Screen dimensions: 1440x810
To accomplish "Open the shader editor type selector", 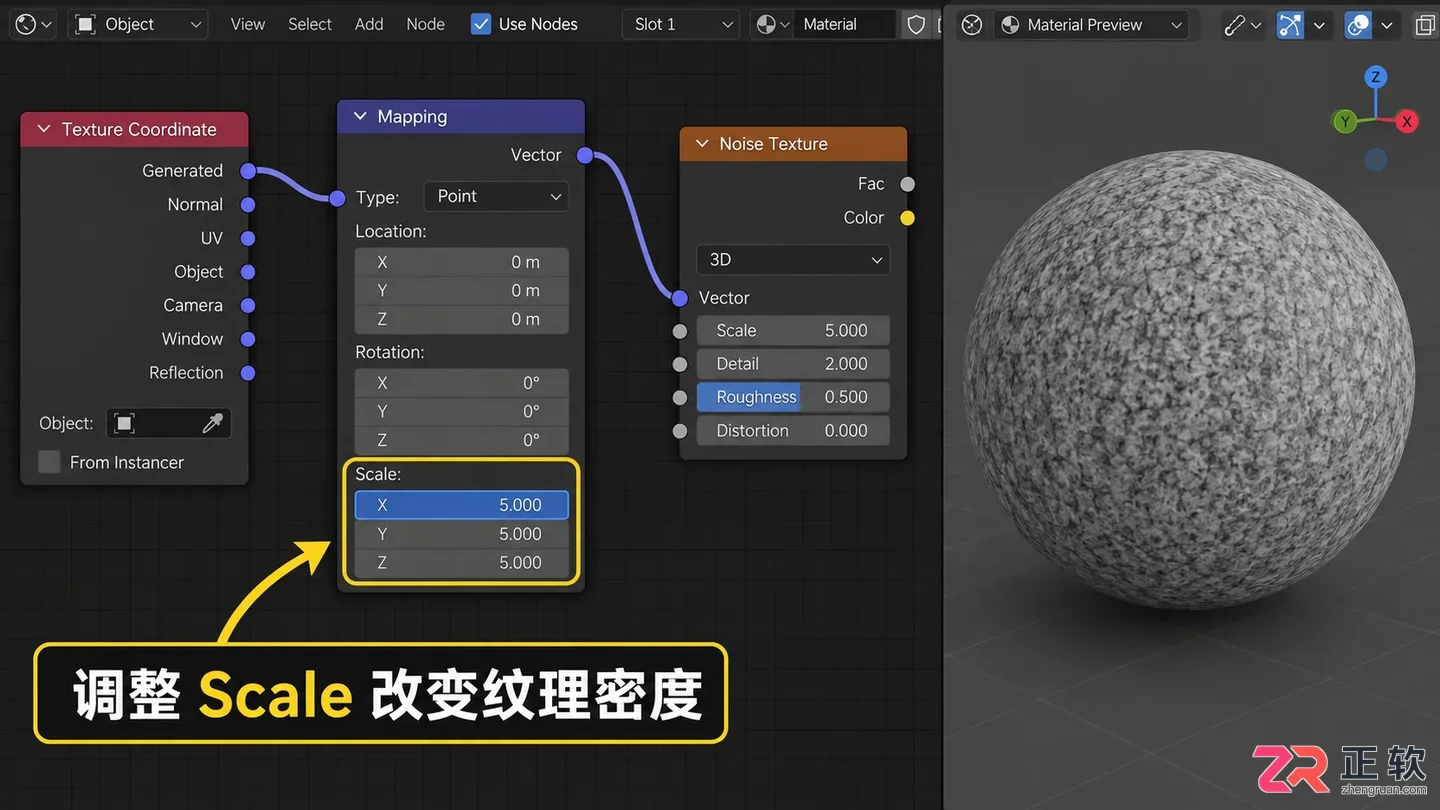I will click(x=34, y=24).
